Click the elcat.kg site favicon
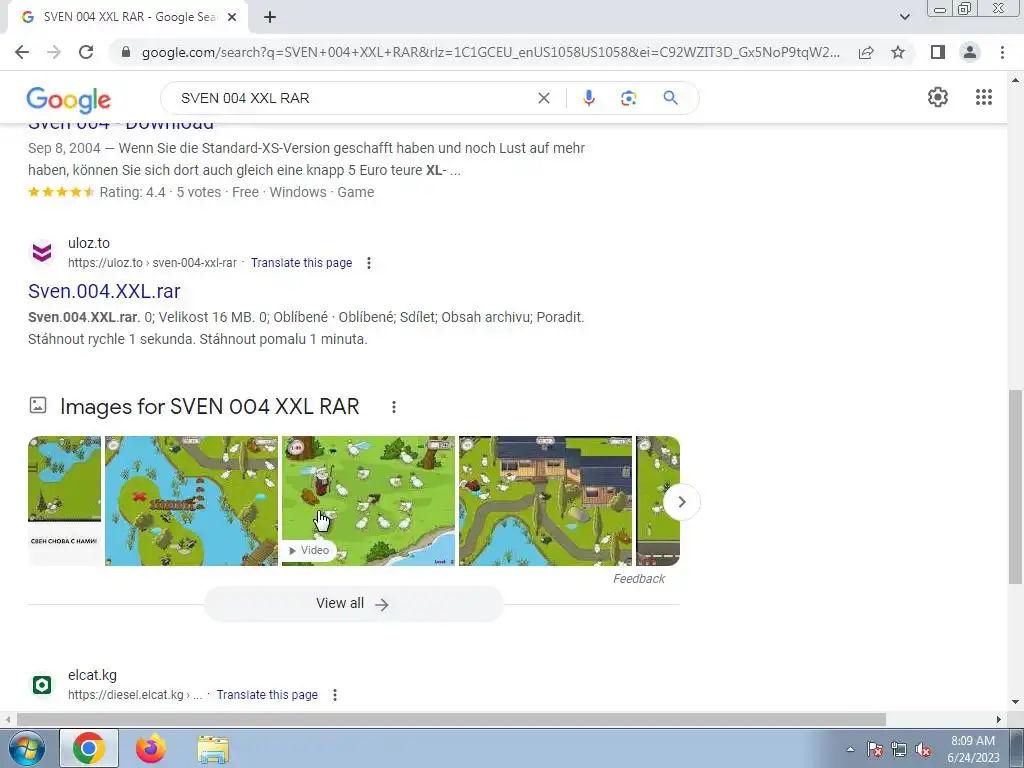The height and width of the screenshot is (768, 1024). 42,684
